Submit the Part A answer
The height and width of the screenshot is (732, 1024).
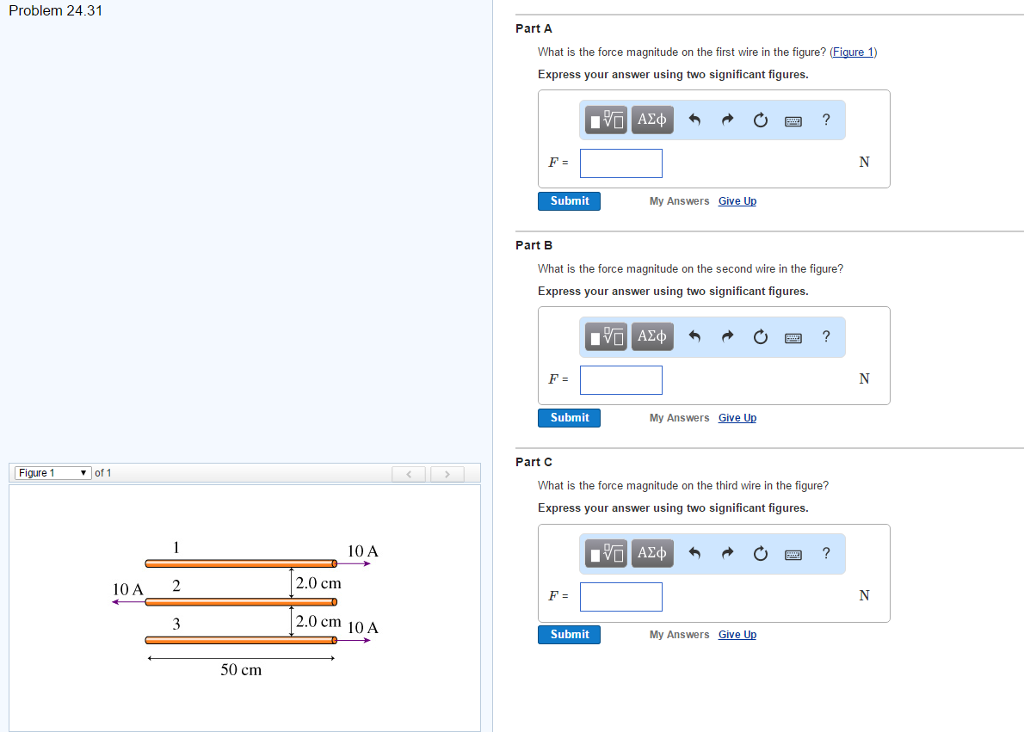tap(568, 200)
